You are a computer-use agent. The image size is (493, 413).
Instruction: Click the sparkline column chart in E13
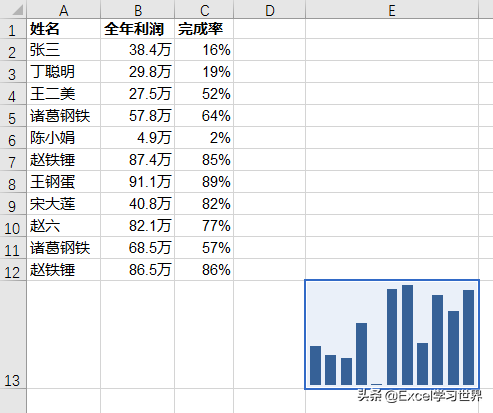point(392,334)
